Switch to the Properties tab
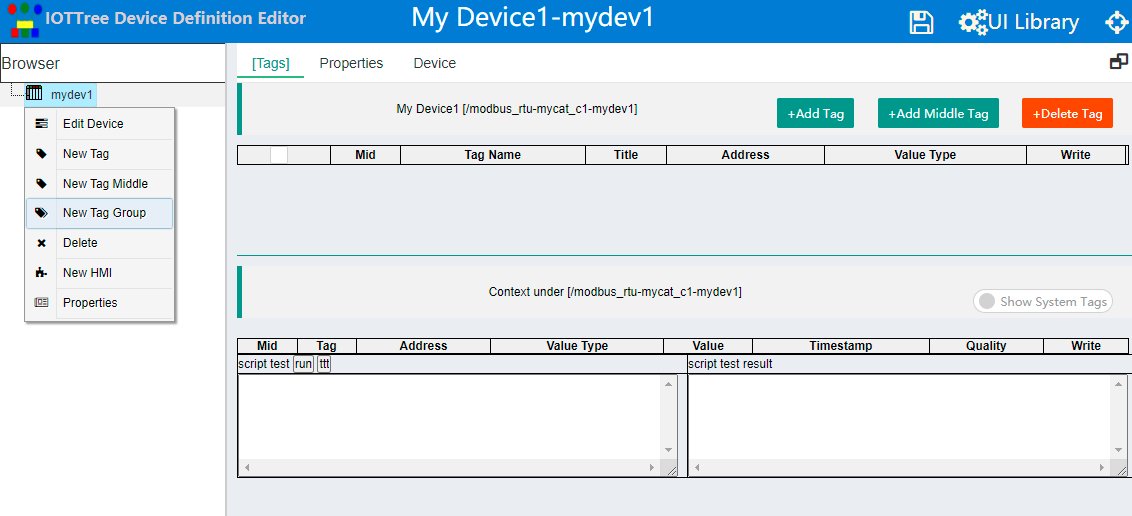This screenshot has height=516, width=1132. point(351,64)
